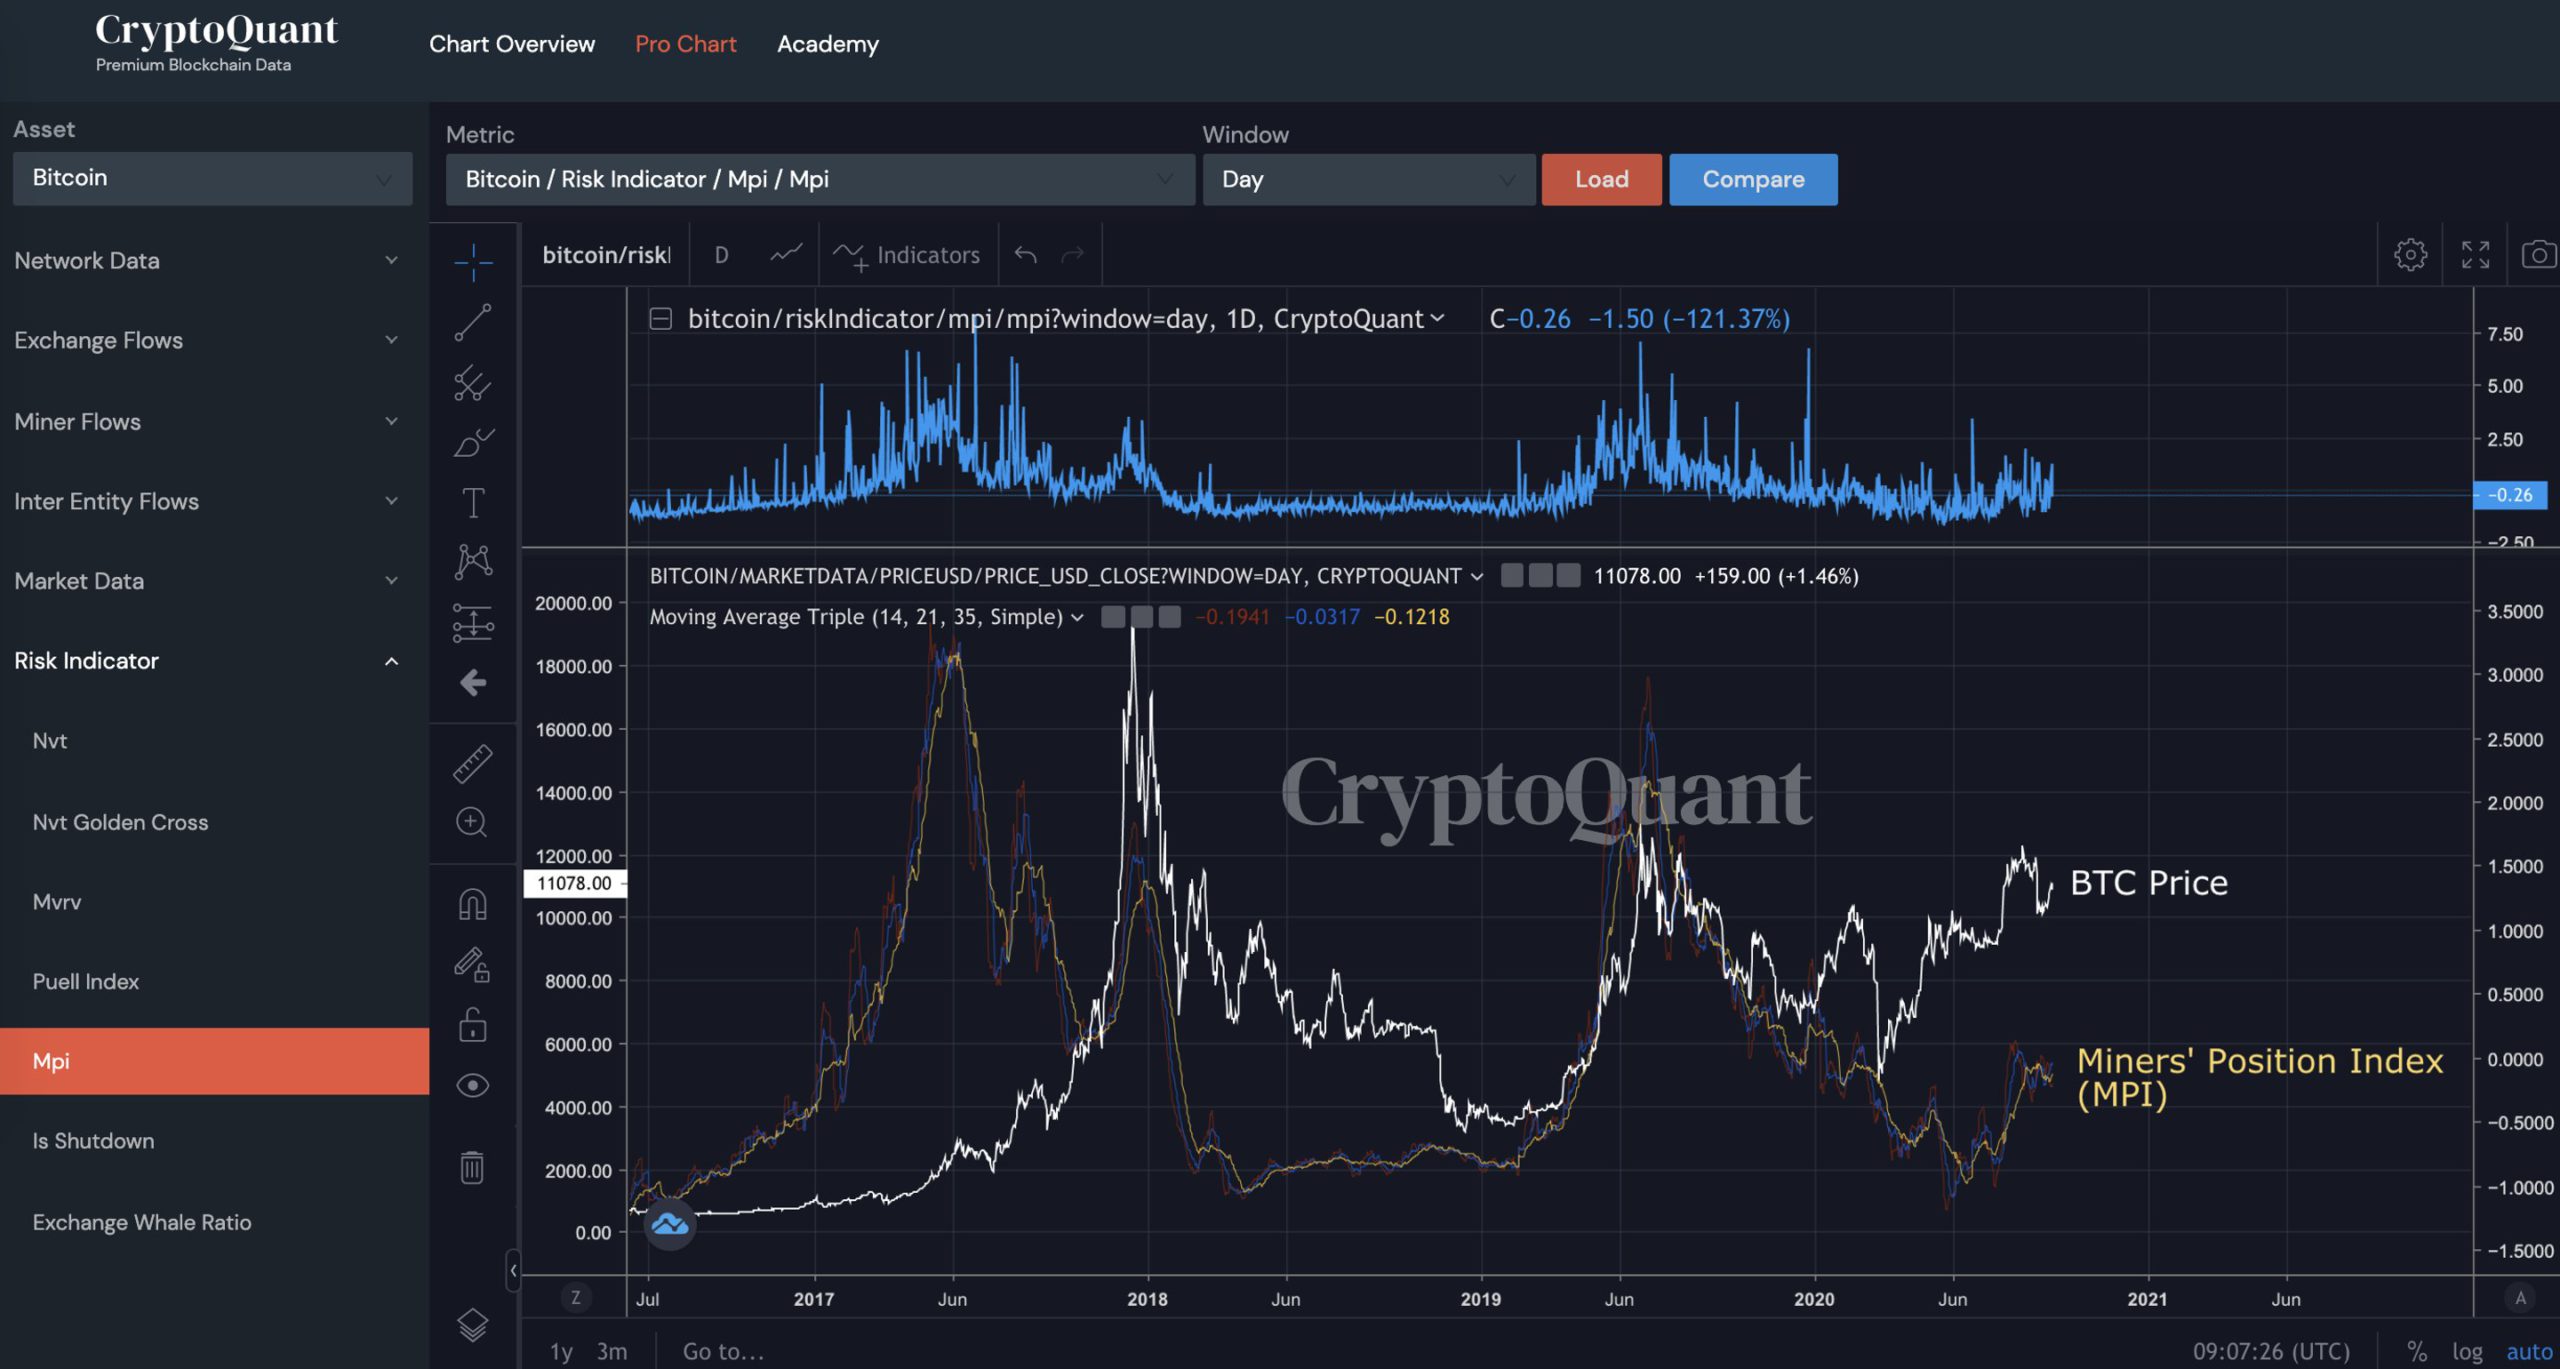Select the text annotation tool
Image resolution: width=2560 pixels, height=1369 pixels.
point(473,502)
